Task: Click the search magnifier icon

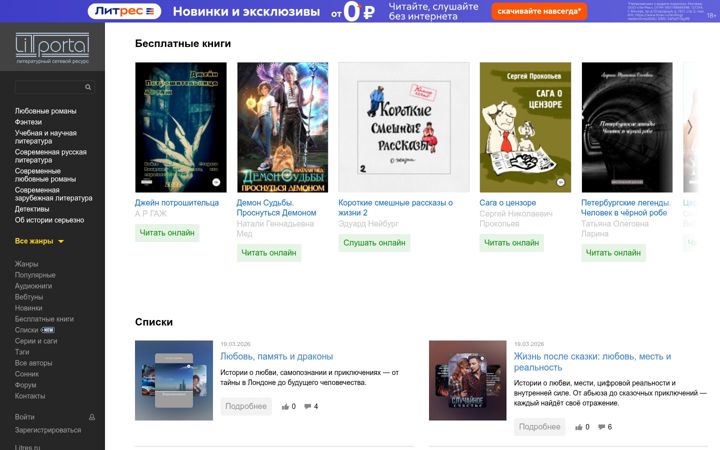Action: coord(88,87)
